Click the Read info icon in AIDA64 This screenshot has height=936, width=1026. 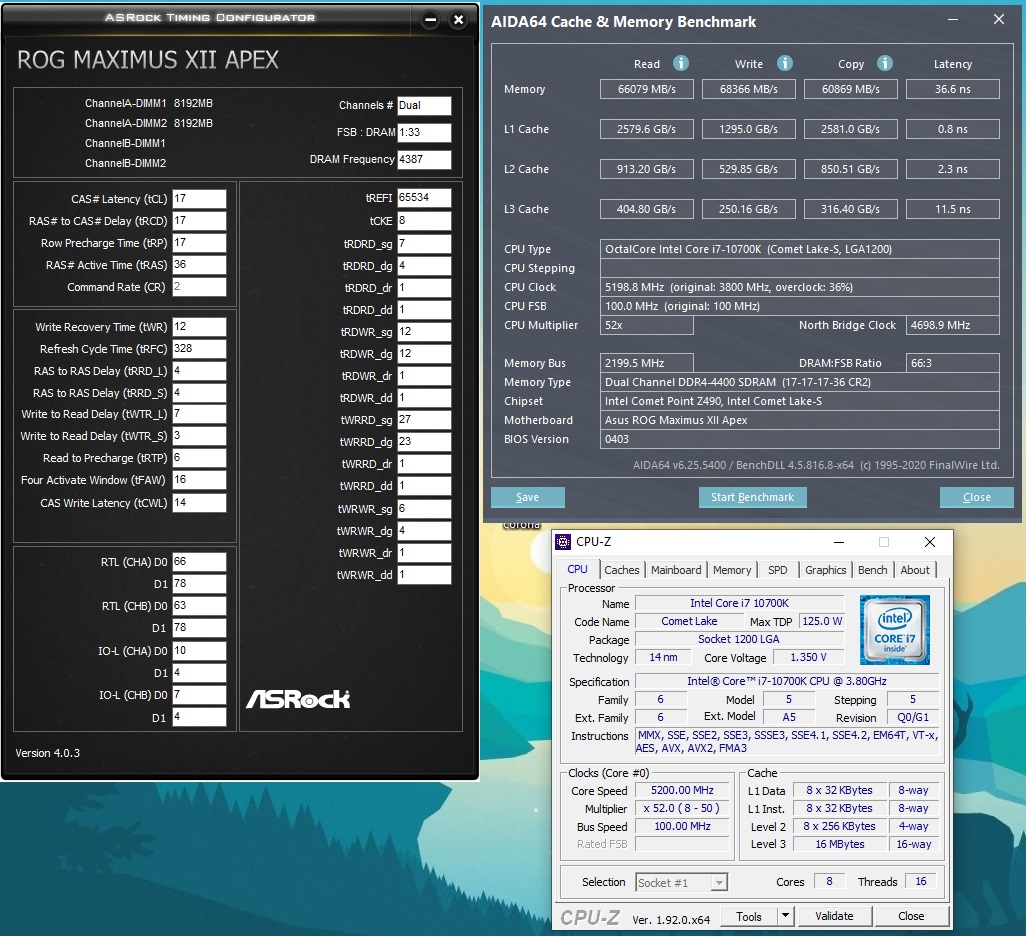[x=681, y=63]
